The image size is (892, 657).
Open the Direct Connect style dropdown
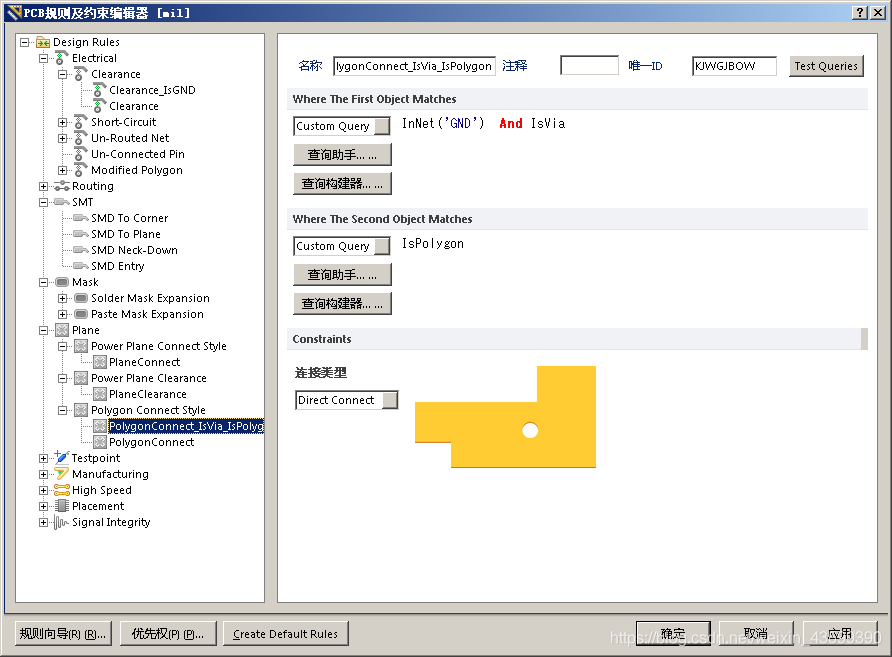pos(389,400)
